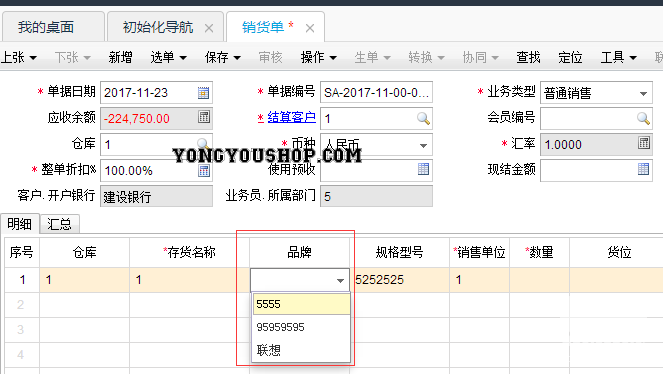The width and height of the screenshot is (663, 374).
Task: Click 数量 cell in row 1
Action: coord(540,280)
